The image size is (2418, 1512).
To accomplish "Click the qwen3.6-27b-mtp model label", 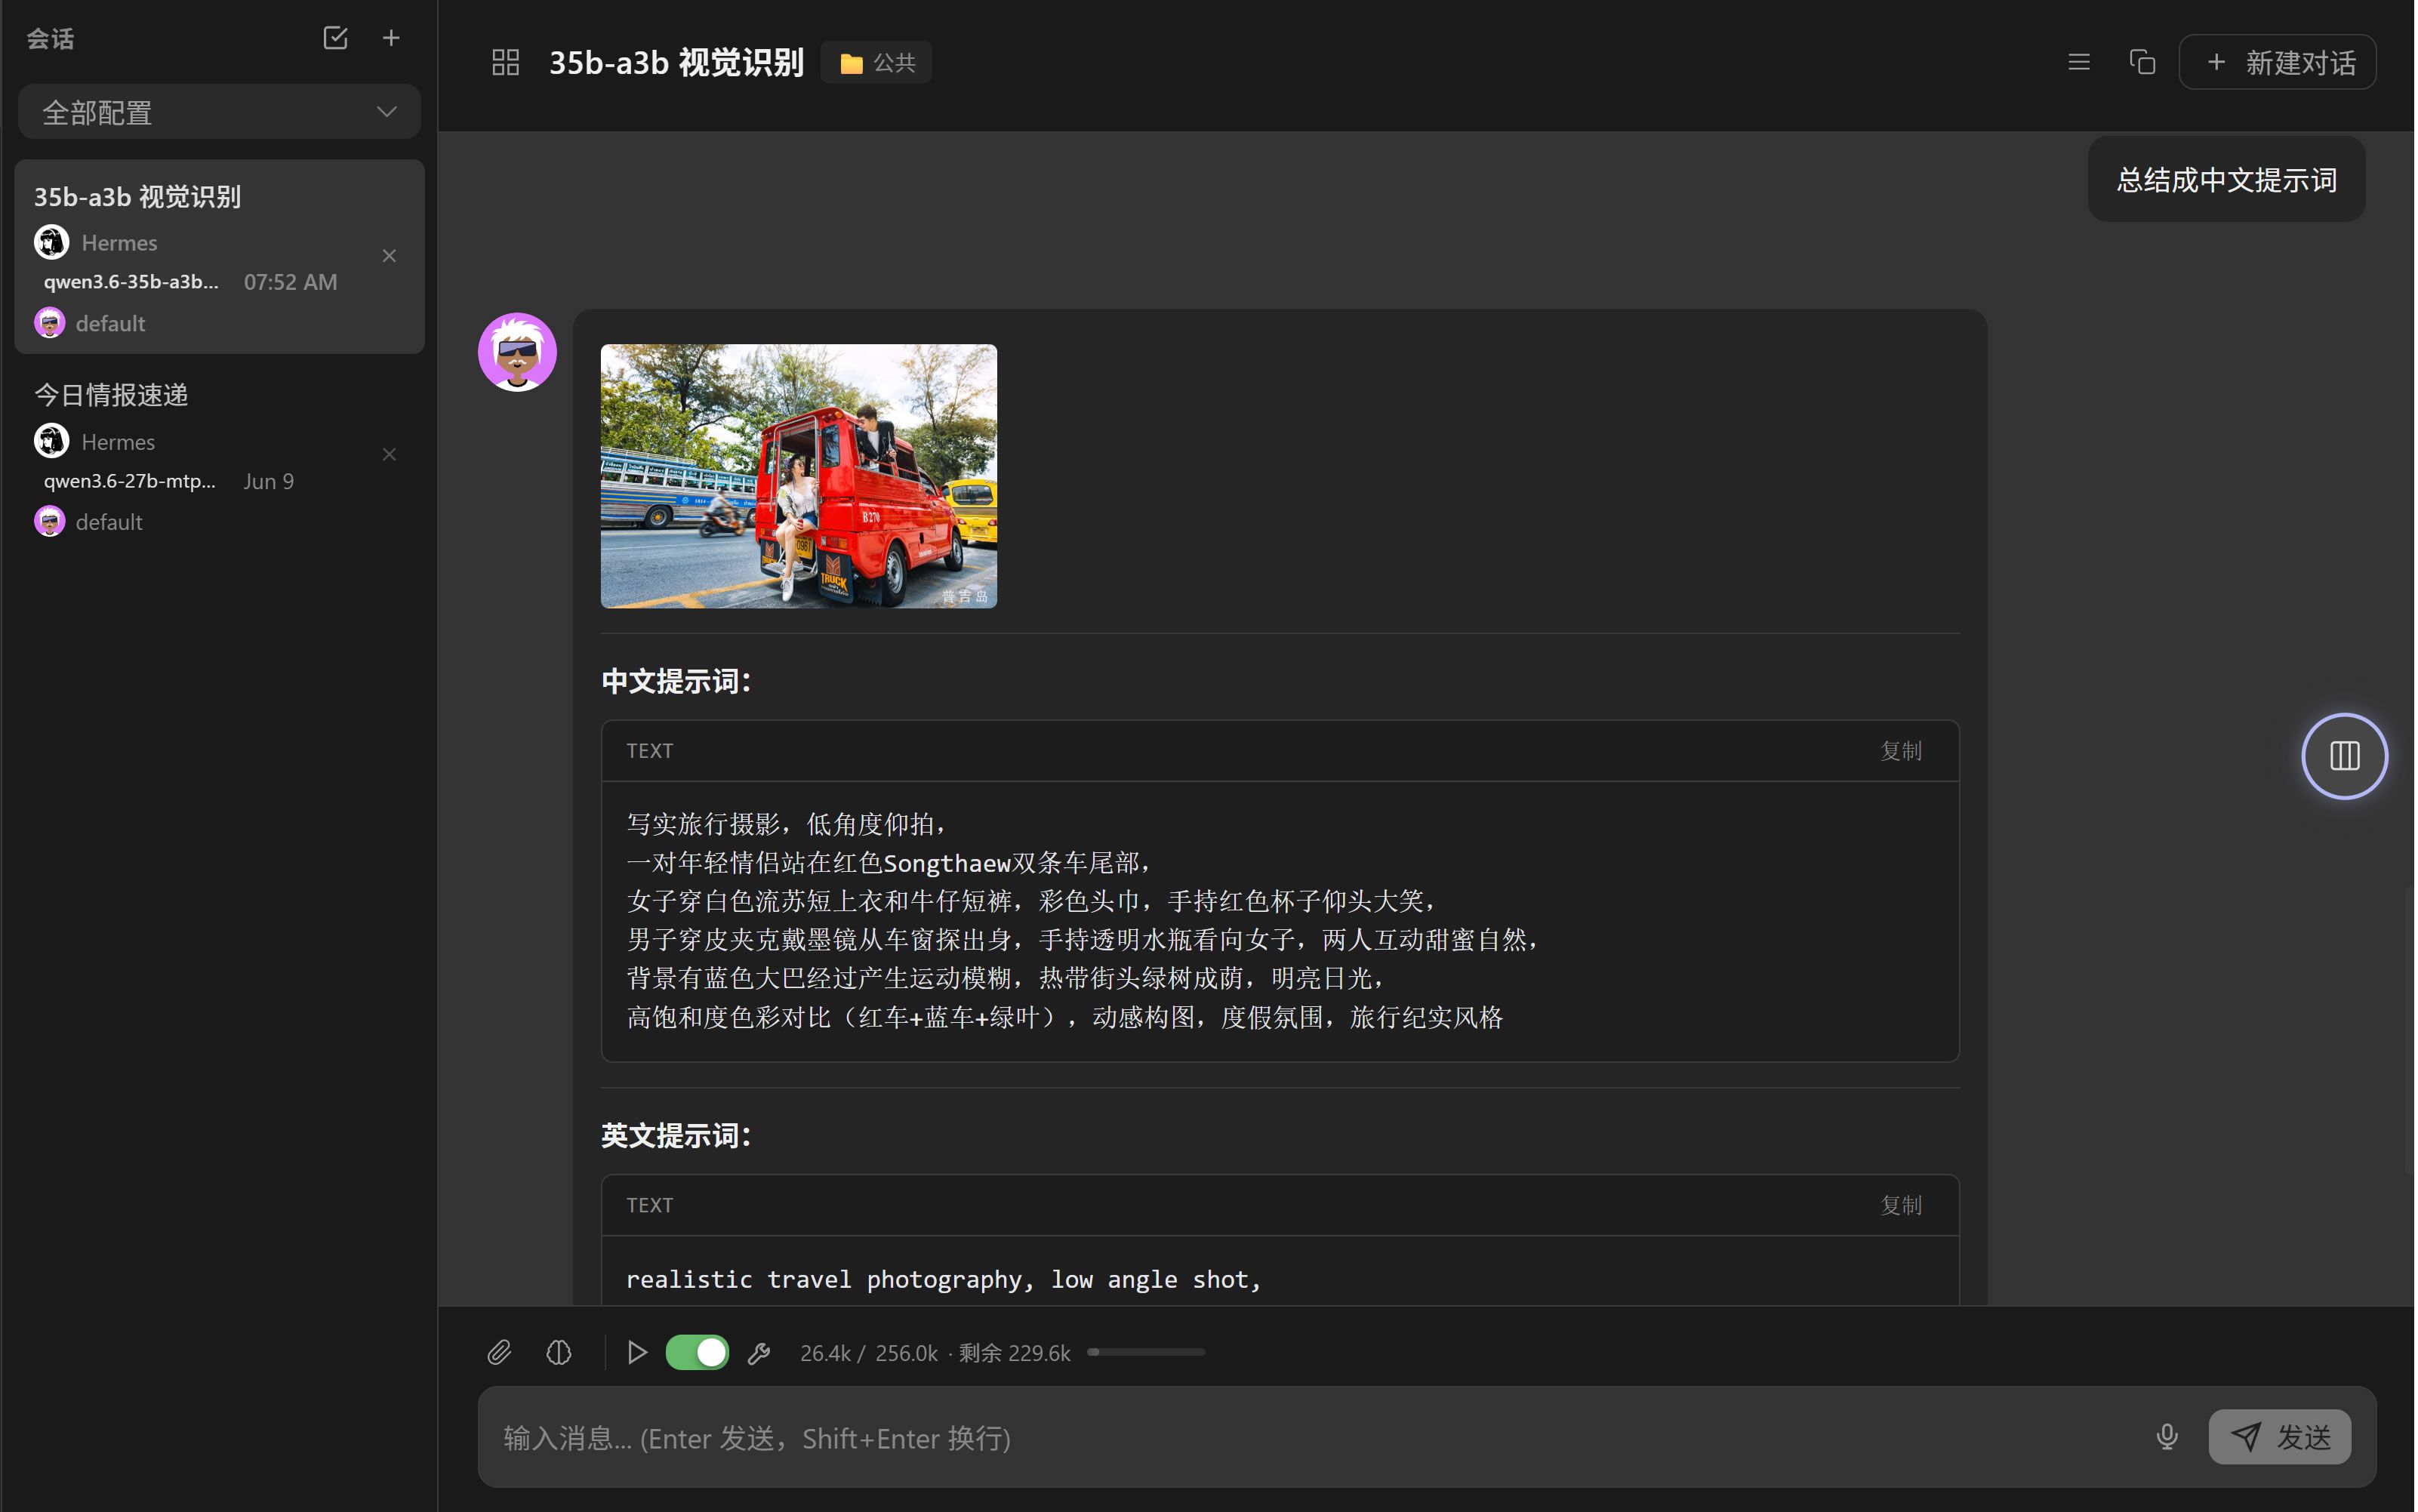I will [129, 481].
